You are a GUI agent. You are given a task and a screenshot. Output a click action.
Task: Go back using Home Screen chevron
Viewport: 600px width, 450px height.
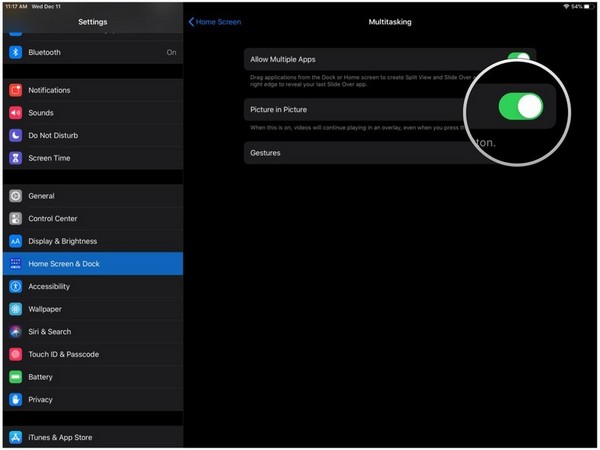215,21
